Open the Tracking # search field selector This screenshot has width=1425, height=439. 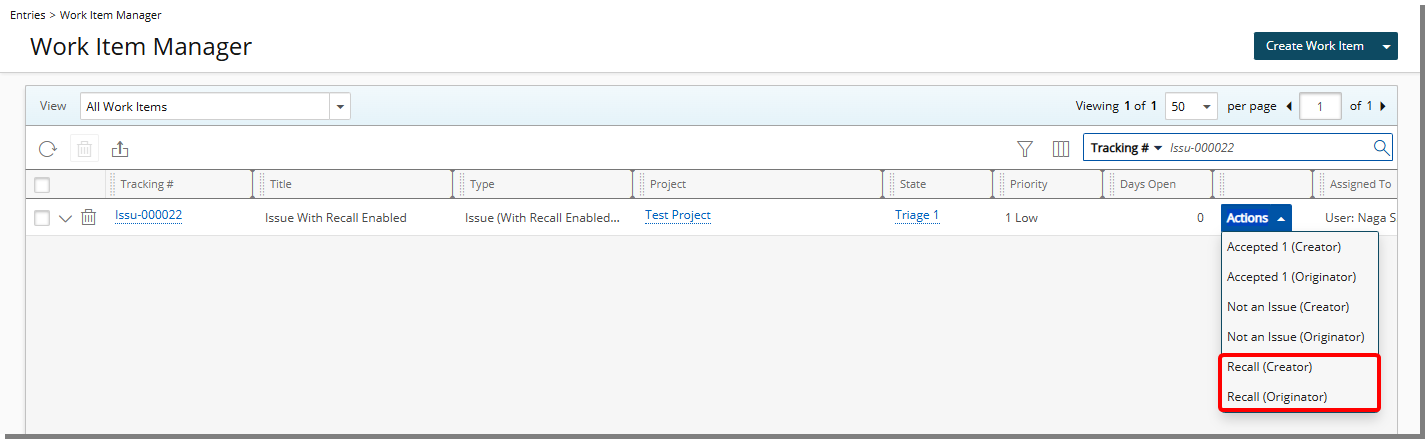[x=1126, y=148]
